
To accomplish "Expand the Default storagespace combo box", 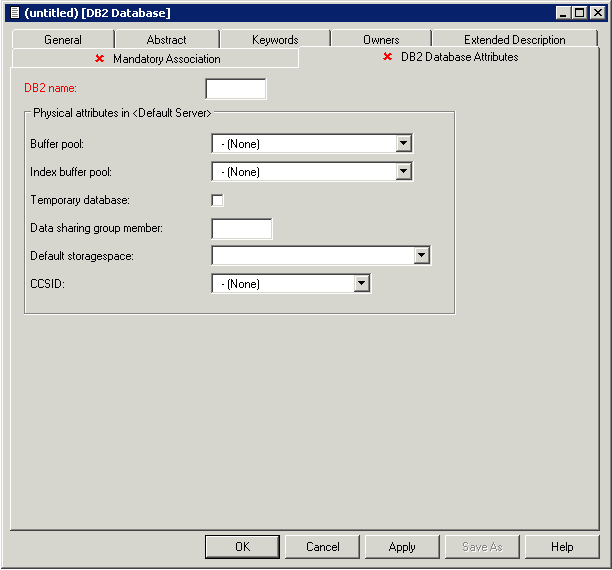I will pos(421,256).
